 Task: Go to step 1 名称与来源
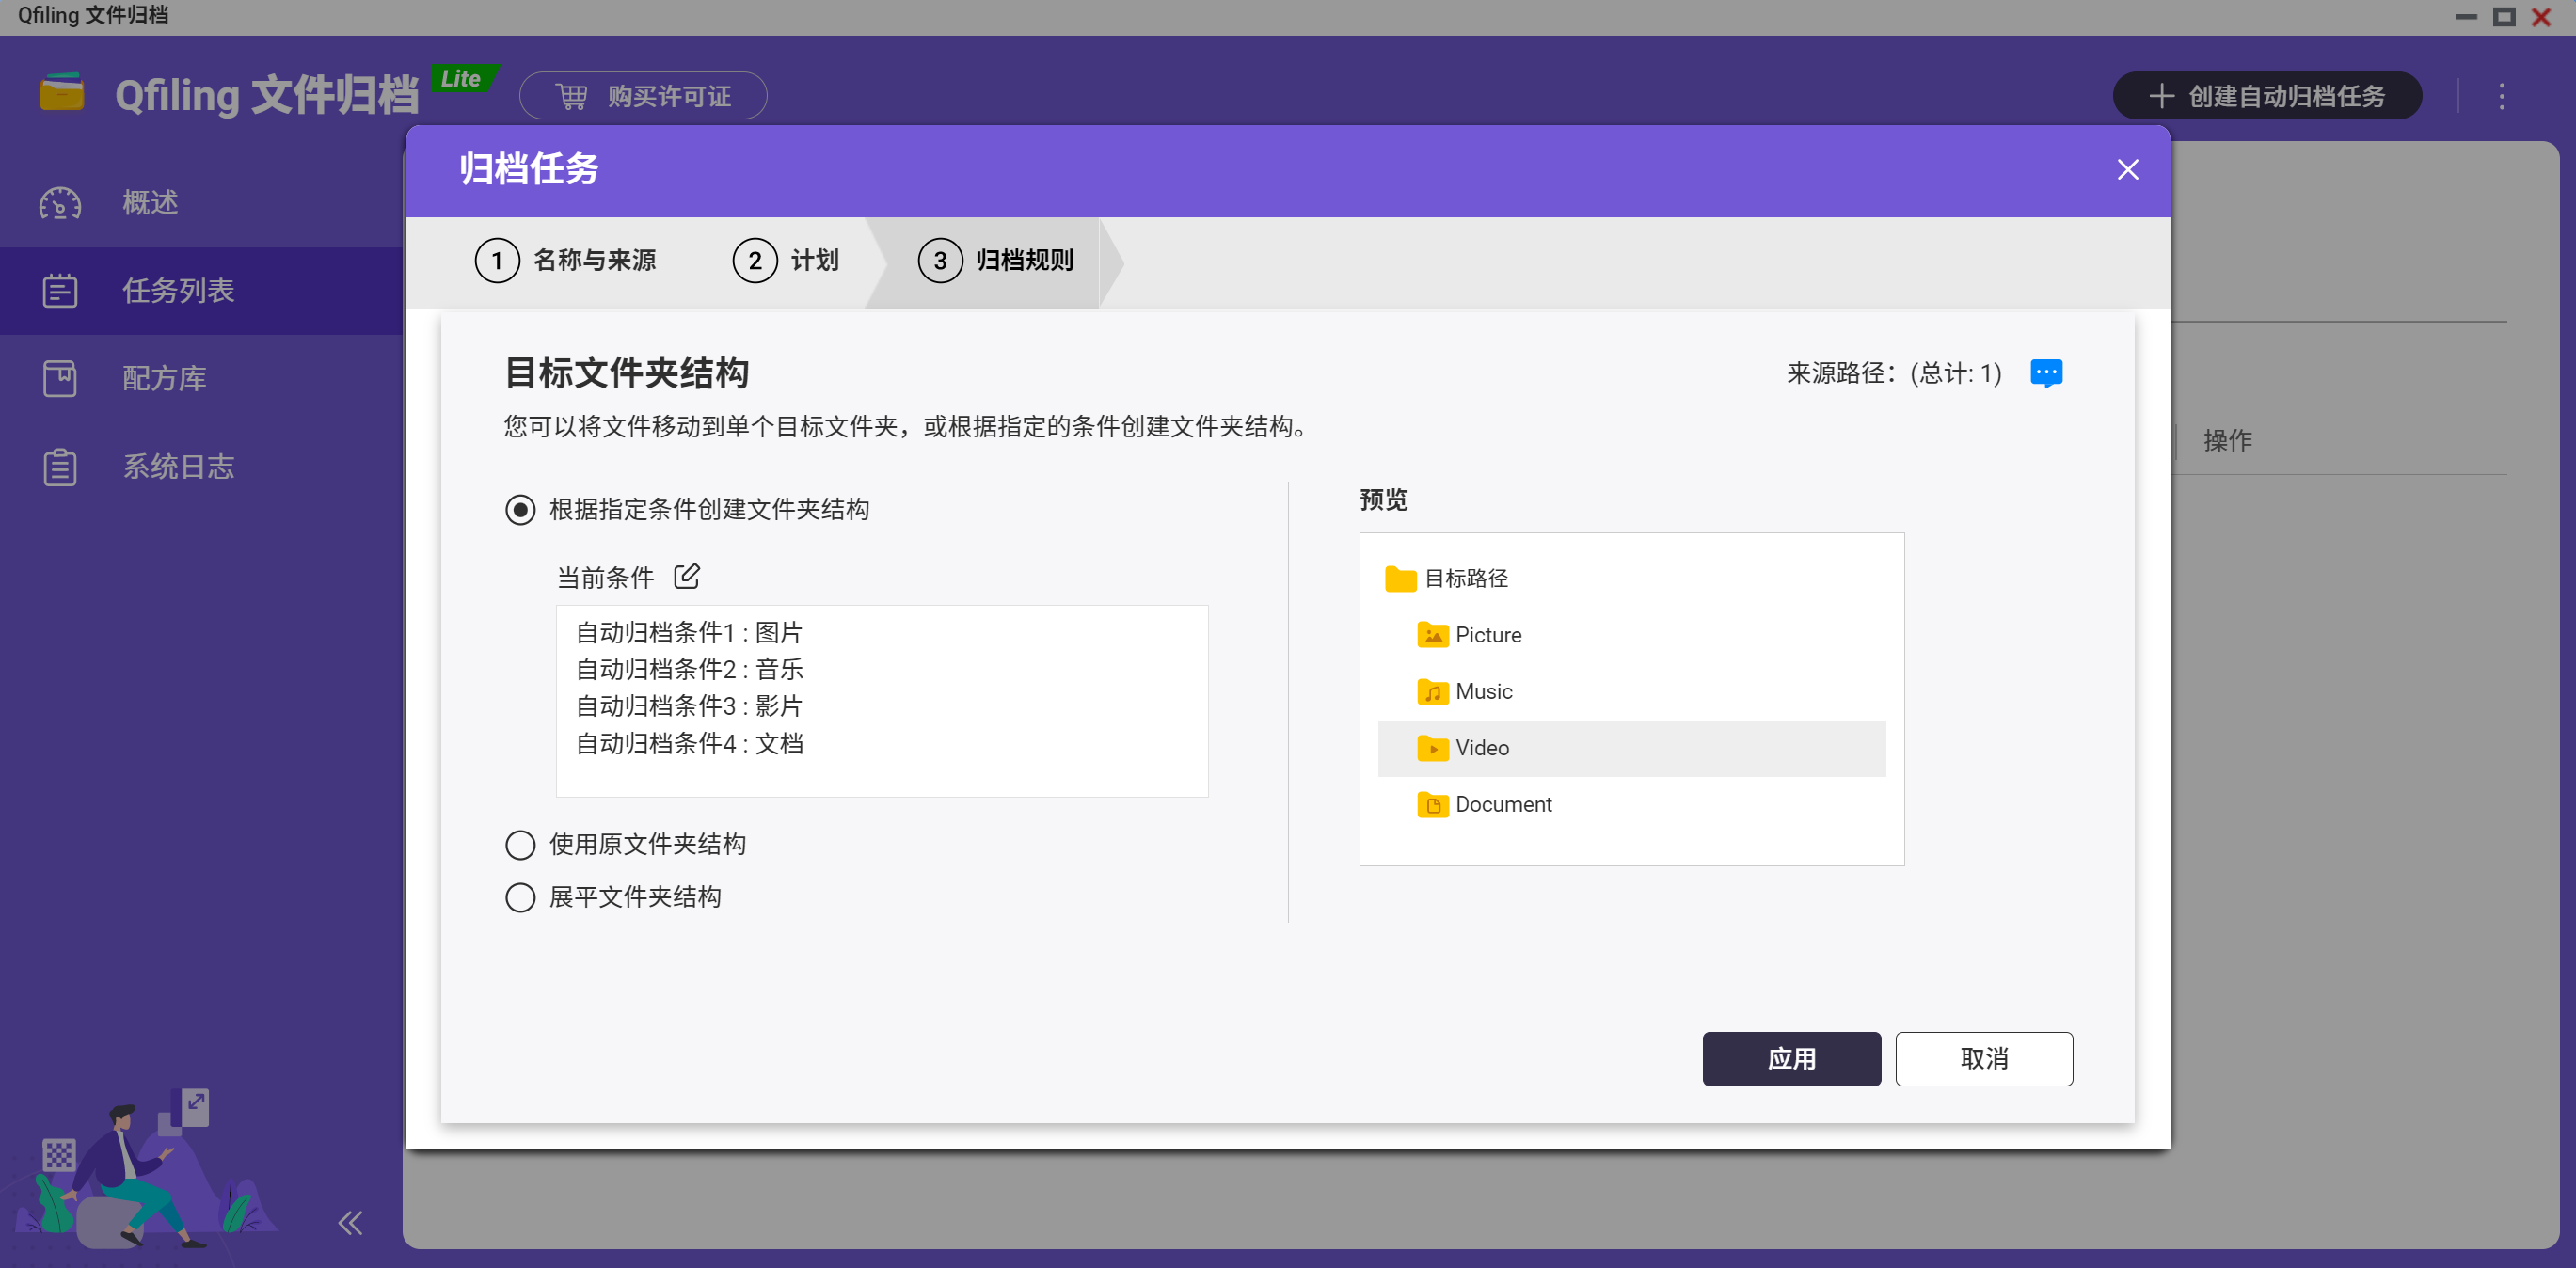(566, 261)
